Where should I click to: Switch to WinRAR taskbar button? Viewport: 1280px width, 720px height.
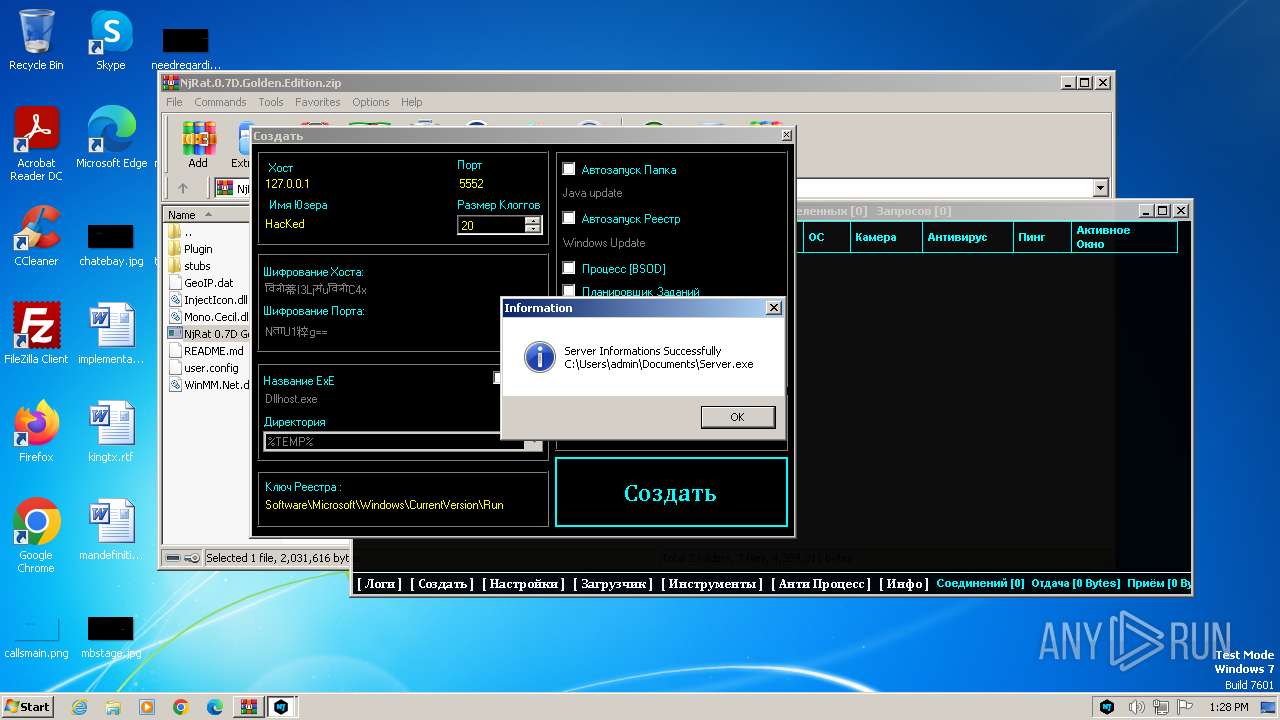click(x=248, y=707)
